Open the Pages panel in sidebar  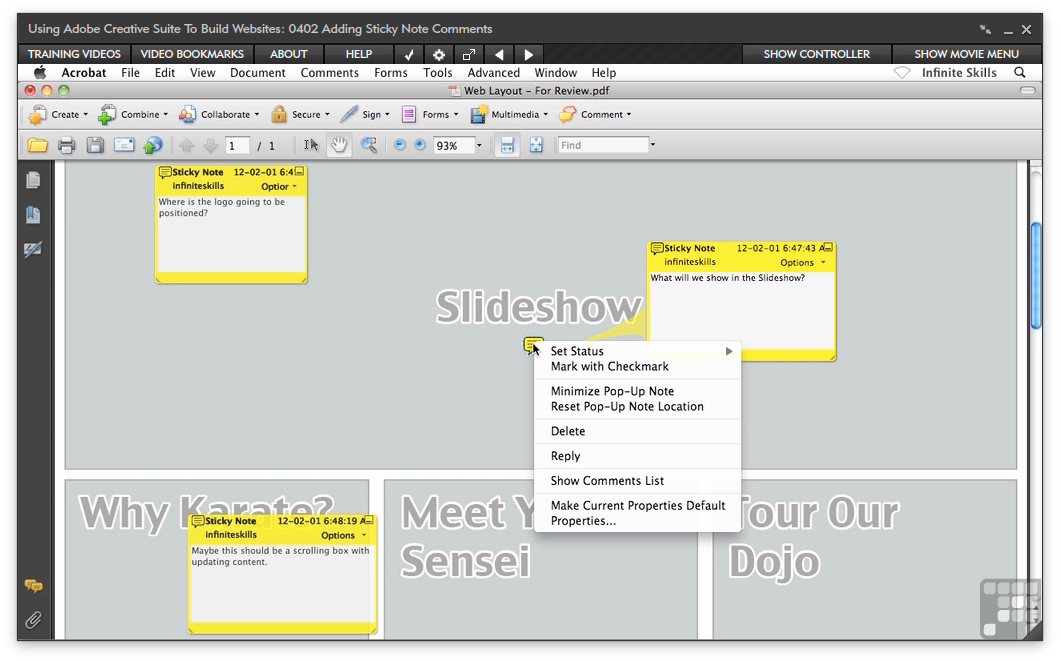(32, 180)
